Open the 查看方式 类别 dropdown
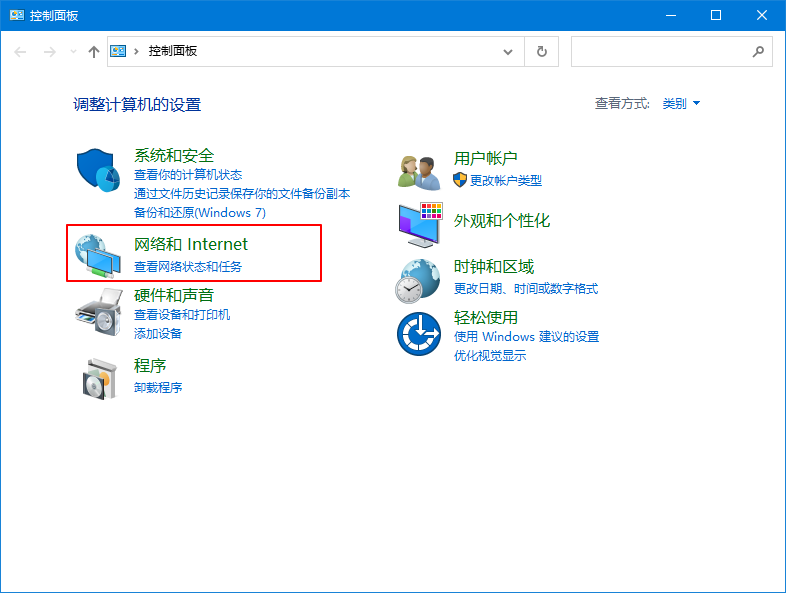Image resolution: width=786 pixels, height=593 pixels. coord(681,104)
